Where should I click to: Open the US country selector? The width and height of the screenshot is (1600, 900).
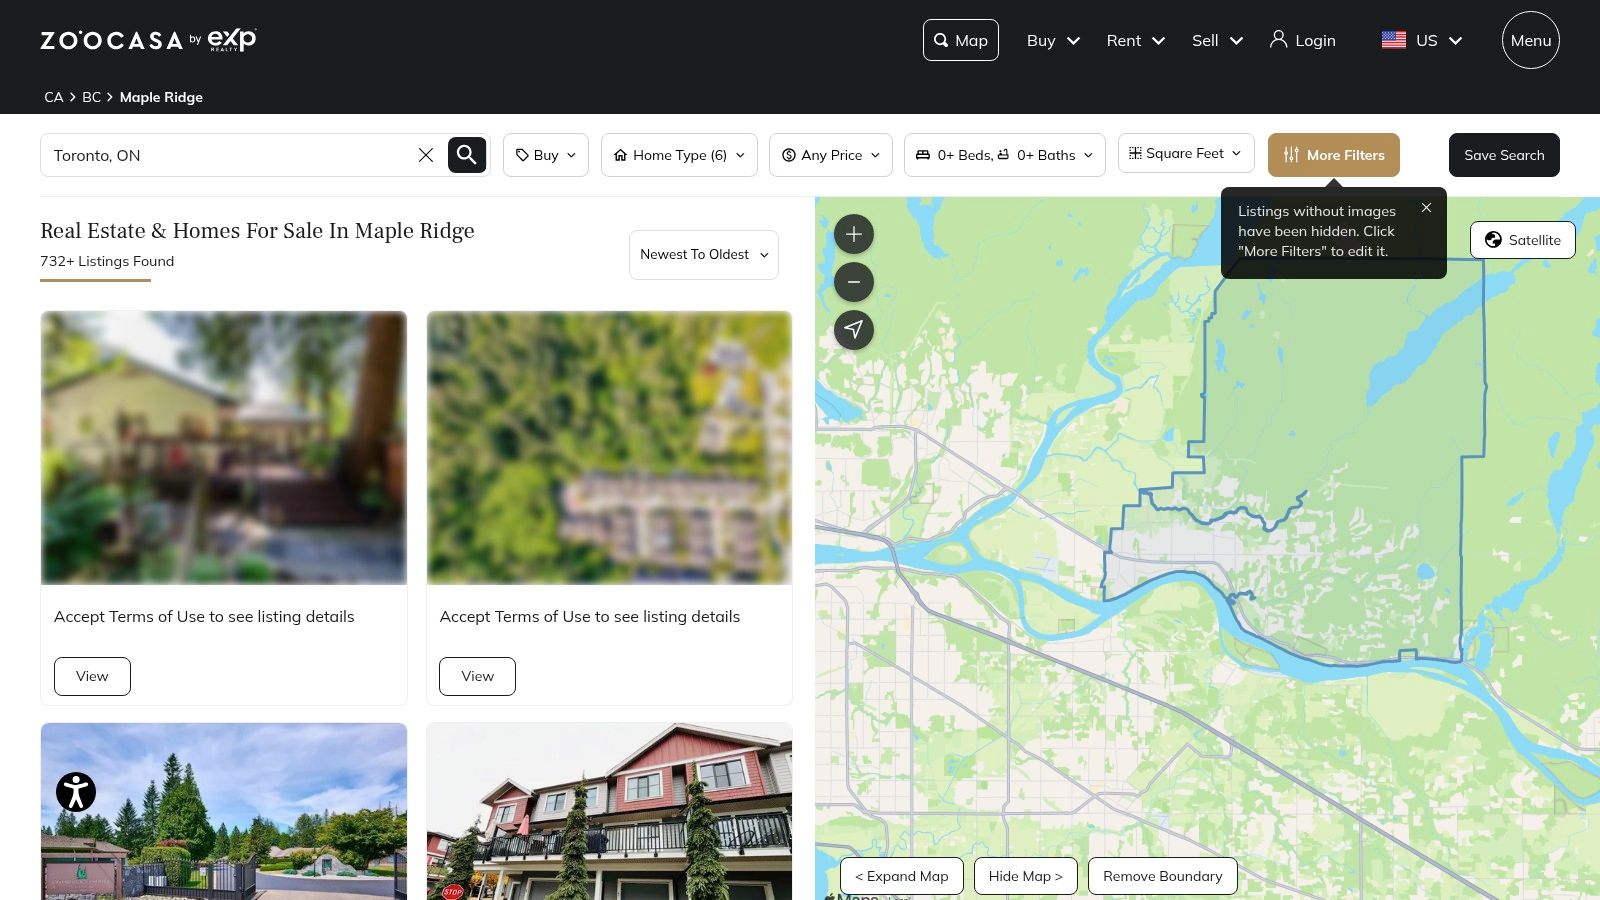(x=1422, y=40)
